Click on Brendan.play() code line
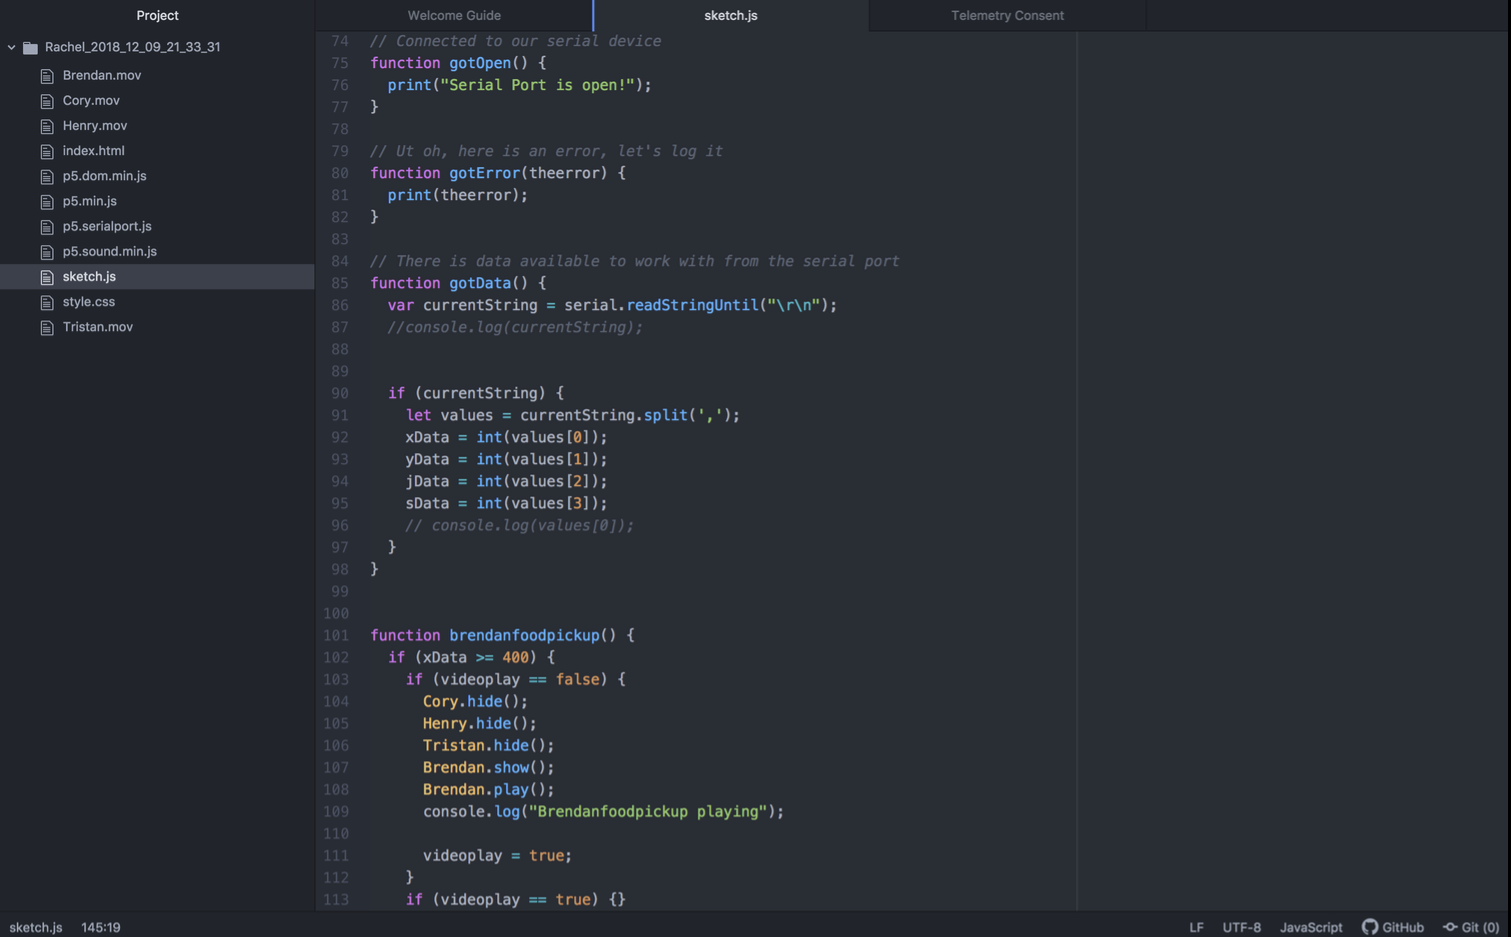Image resolution: width=1511 pixels, height=937 pixels. [x=488, y=789]
